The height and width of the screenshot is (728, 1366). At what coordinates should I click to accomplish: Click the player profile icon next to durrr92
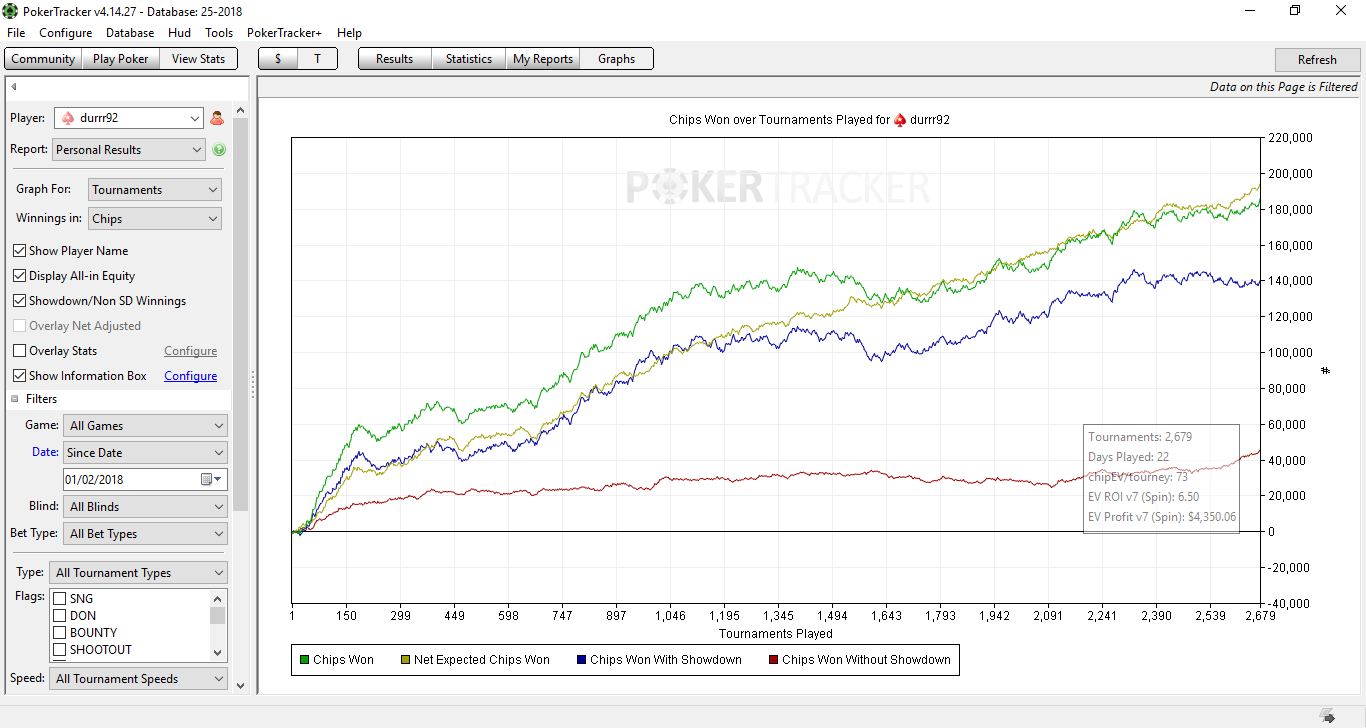(217, 118)
